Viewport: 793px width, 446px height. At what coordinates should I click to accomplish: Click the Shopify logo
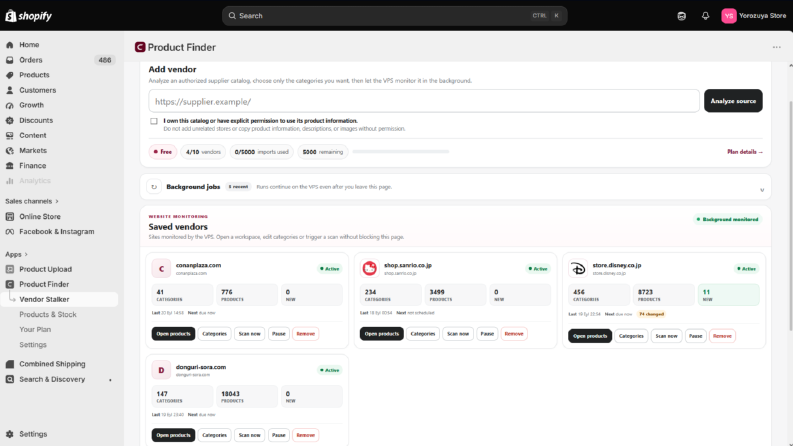(x=29, y=16)
